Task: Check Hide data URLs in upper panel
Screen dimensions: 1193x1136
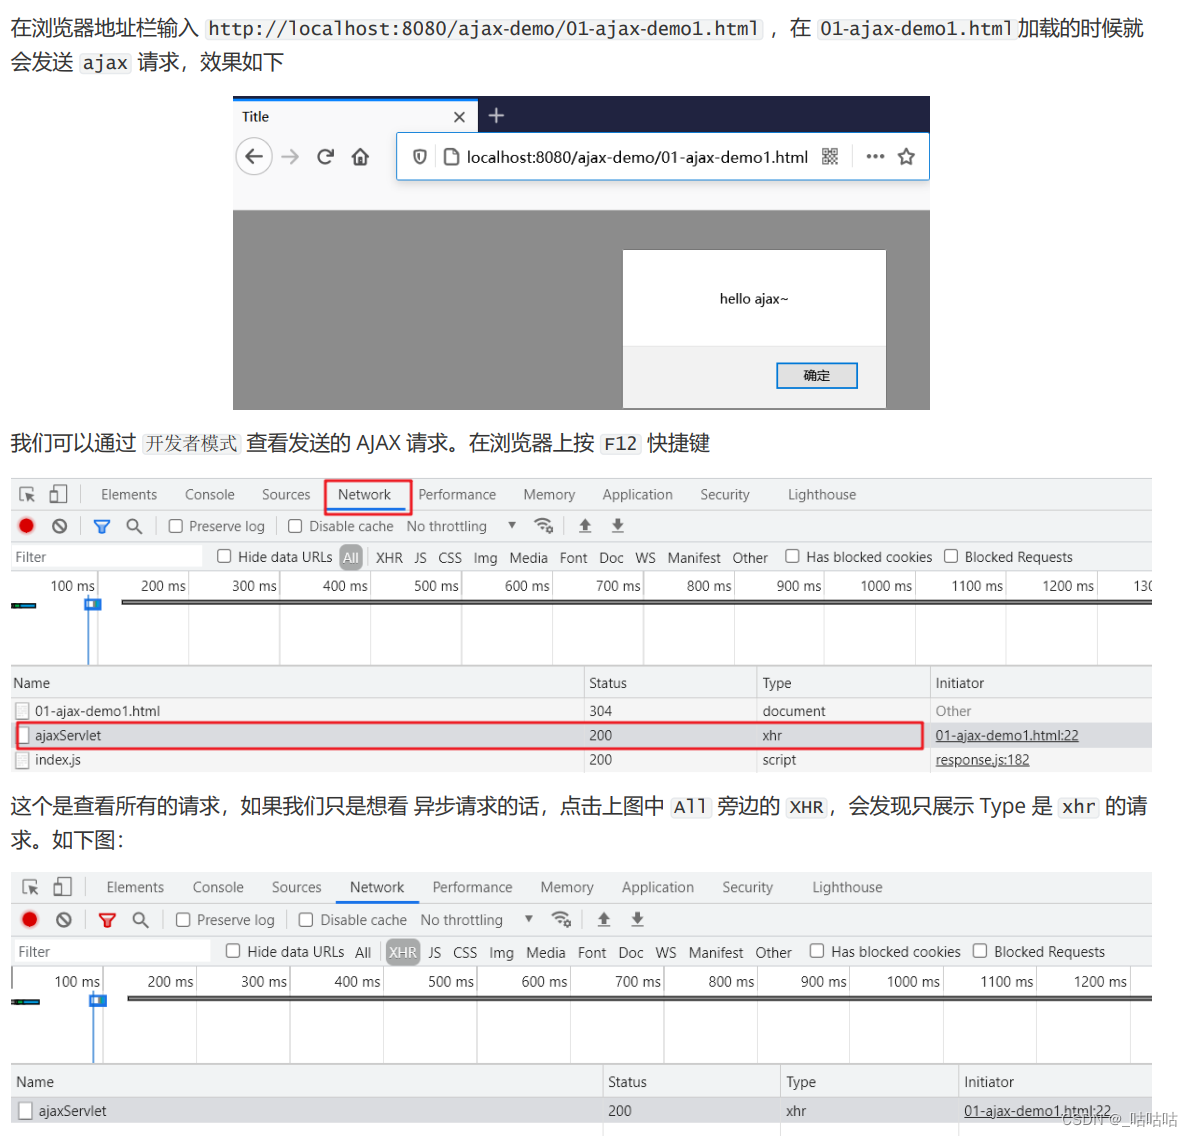Action: 224,556
